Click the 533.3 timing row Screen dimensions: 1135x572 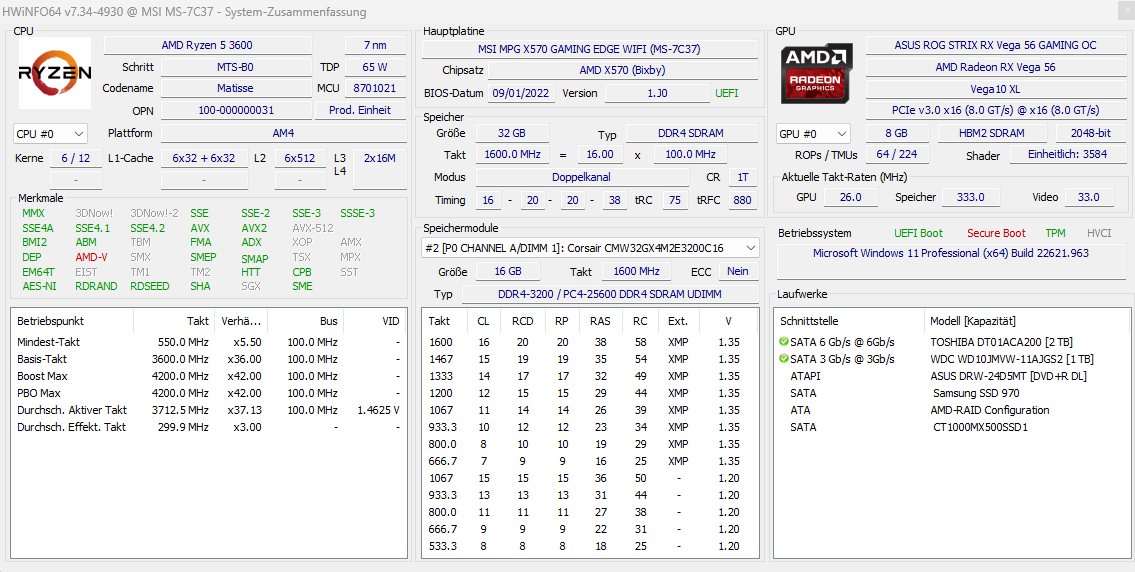[x=590, y=546]
